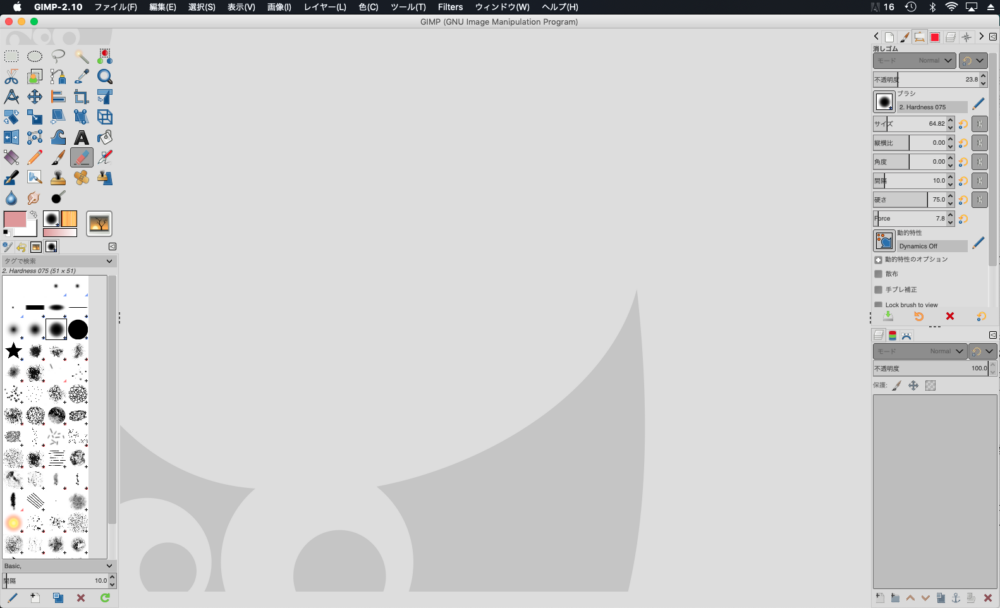Image resolution: width=1000 pixels, height=608 pixels.
Task: Choose the Fuzzy Select magic wand
Action: click(81, 57)
